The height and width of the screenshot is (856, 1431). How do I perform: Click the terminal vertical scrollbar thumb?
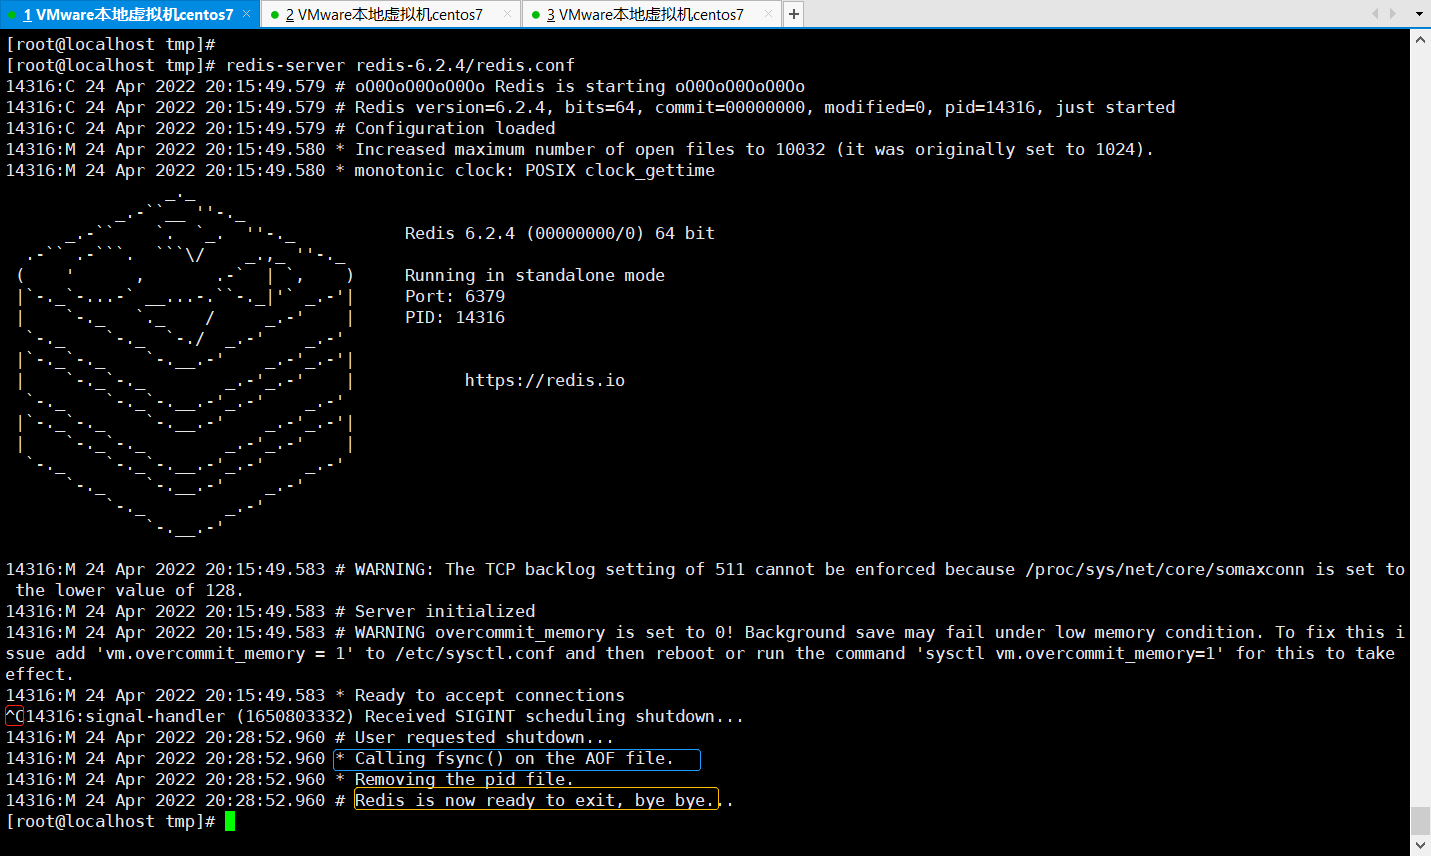pyautogui.click(x=1420, y=821)
